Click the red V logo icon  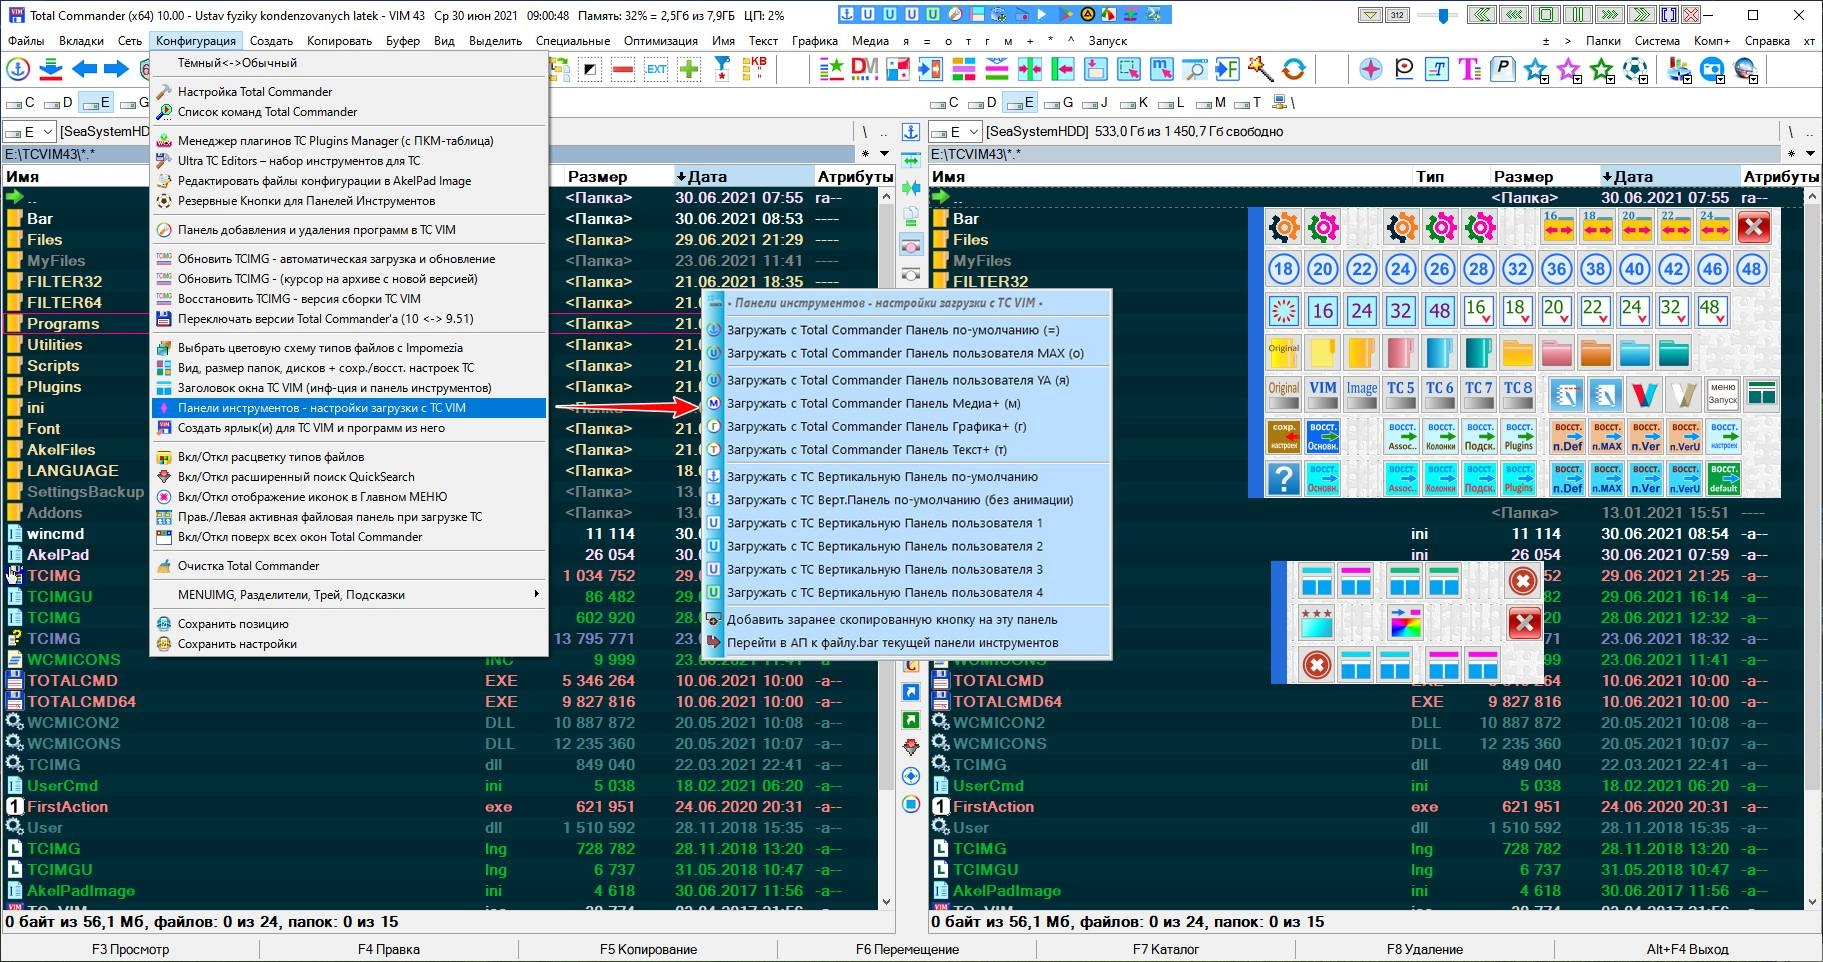(1644, 394)
